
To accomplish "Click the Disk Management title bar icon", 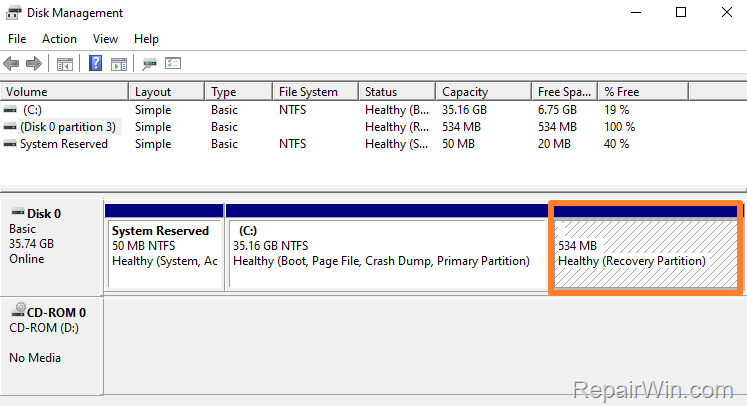I will coord(13,13).
